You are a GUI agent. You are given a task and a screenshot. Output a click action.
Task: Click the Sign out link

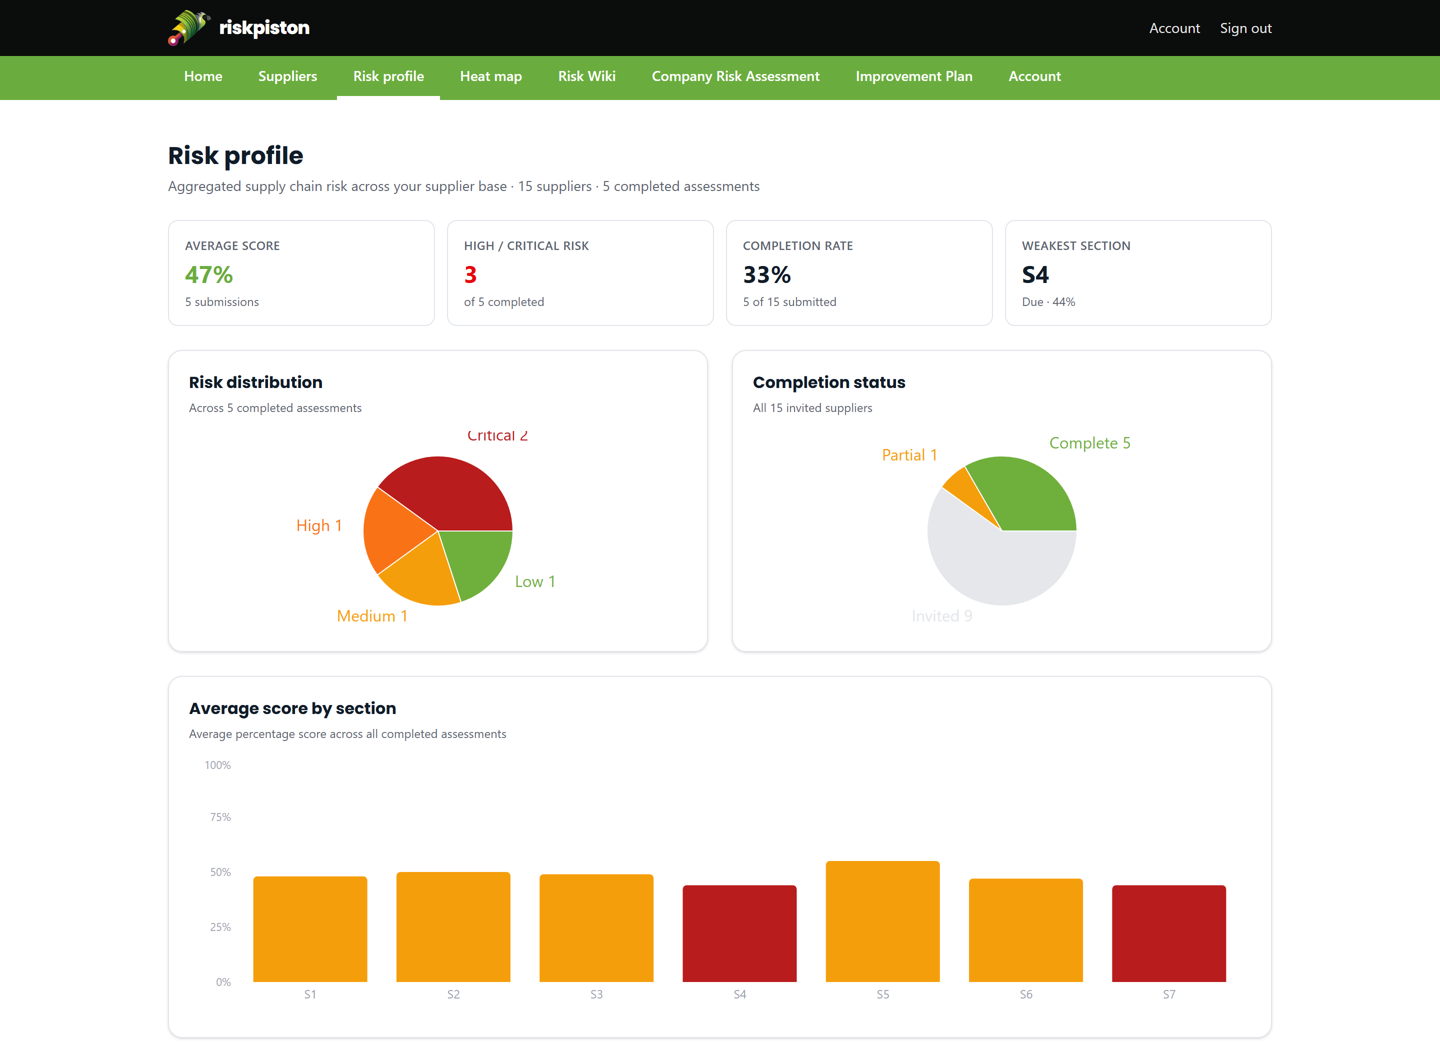click(x=1246, y=28)
